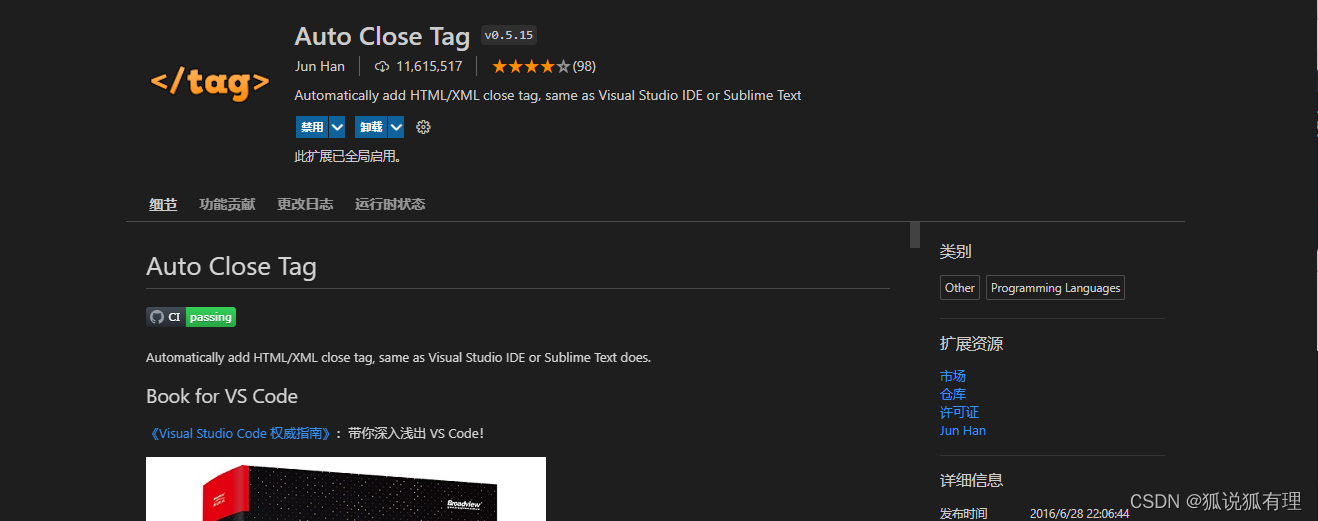
Task: Click the 发布时间 date value 2016/6/28
Action: (x=1079, y=513)
